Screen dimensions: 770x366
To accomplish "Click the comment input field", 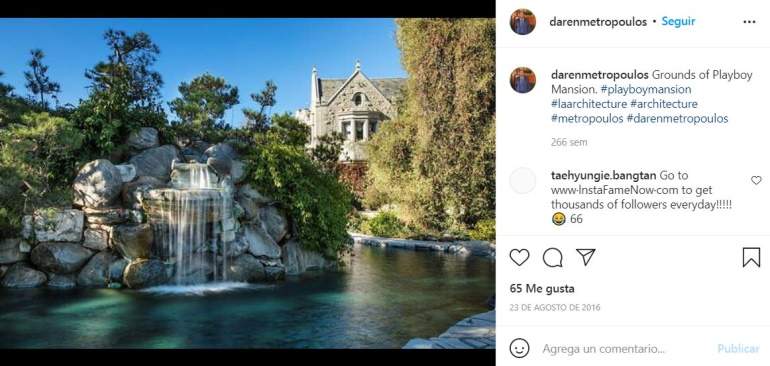I will pyautogui.click(x=624, y=349).
